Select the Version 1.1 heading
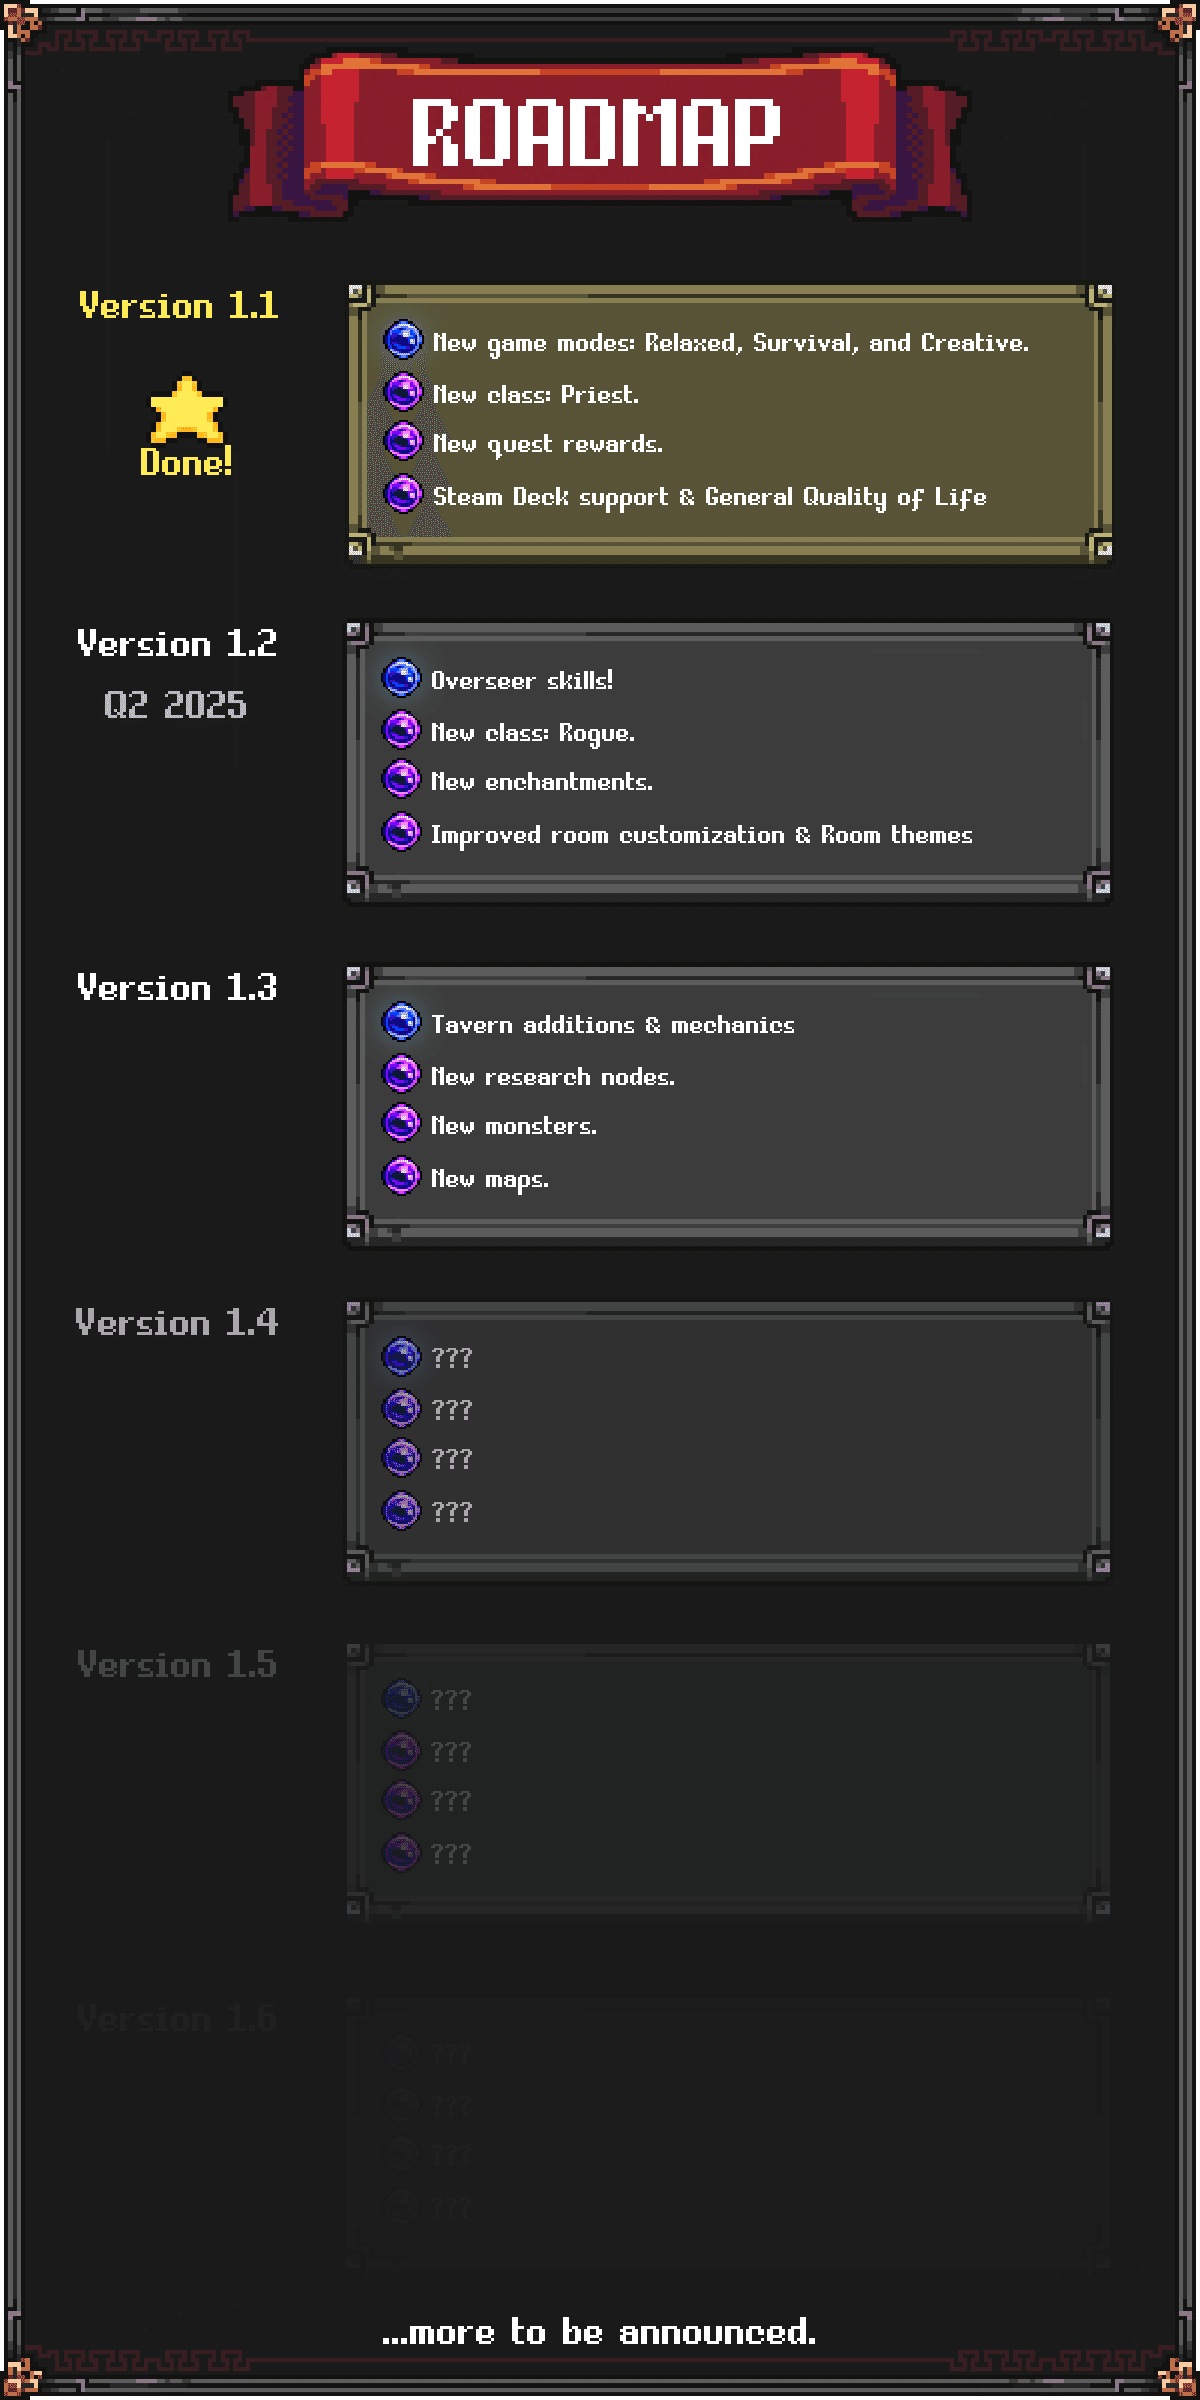Screen dimensions: 1200x2400 point(178,306)
